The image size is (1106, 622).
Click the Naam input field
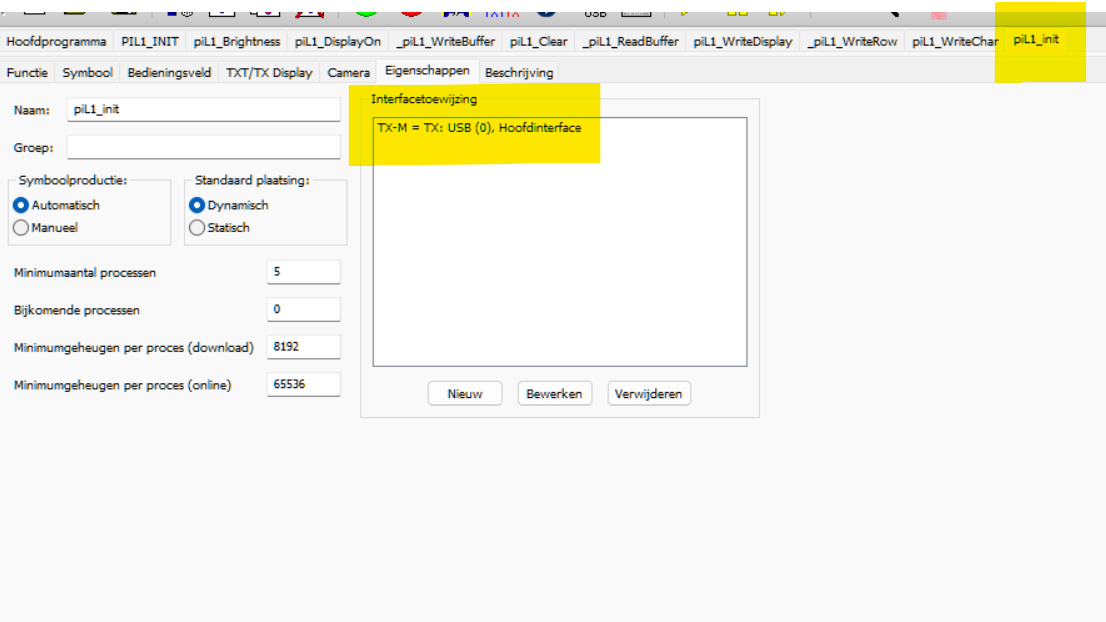coord(204,110)
